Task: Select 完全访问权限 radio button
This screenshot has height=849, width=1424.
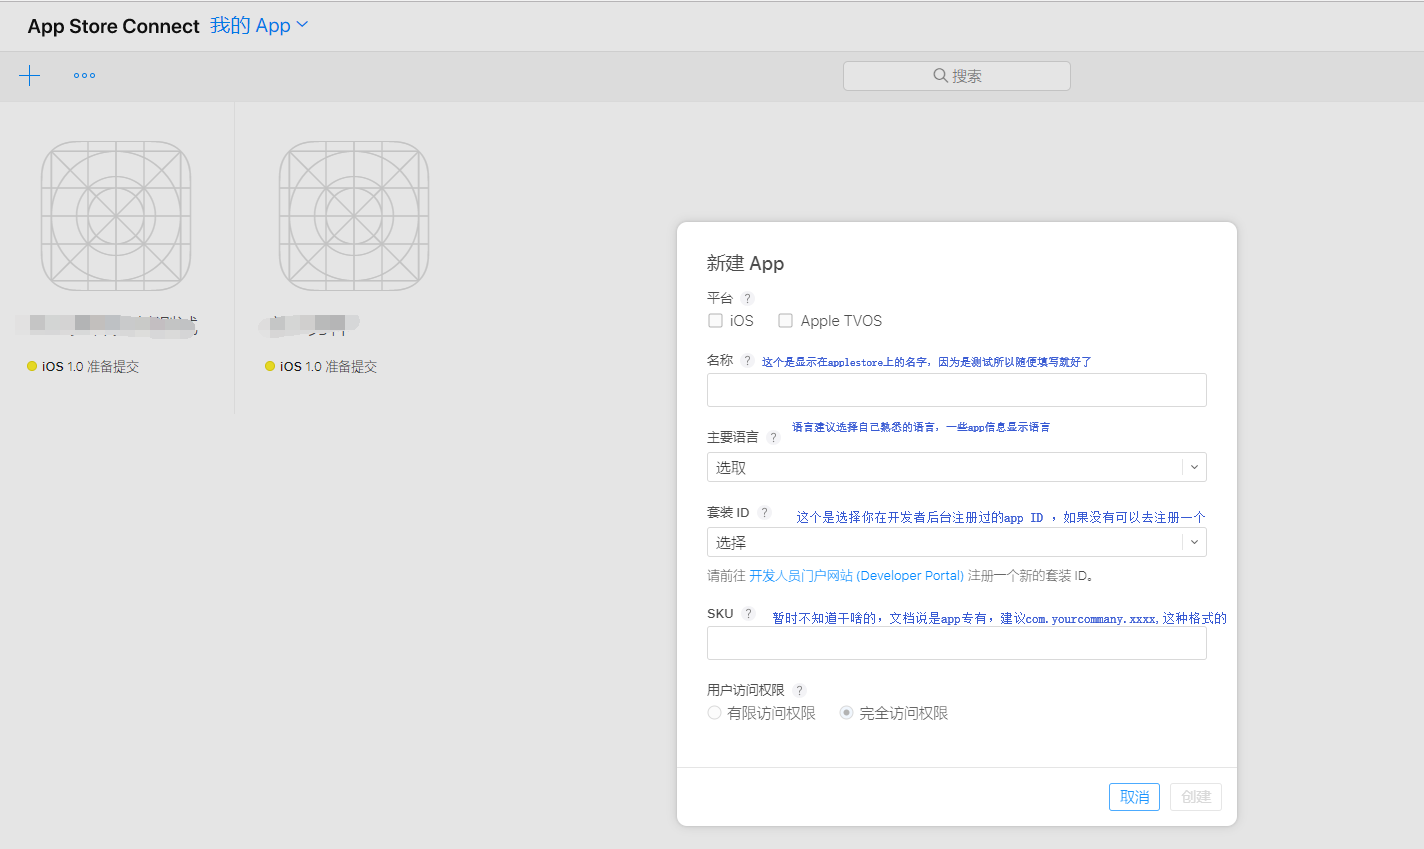Action: pyautogui.click(x=846, y=713)
